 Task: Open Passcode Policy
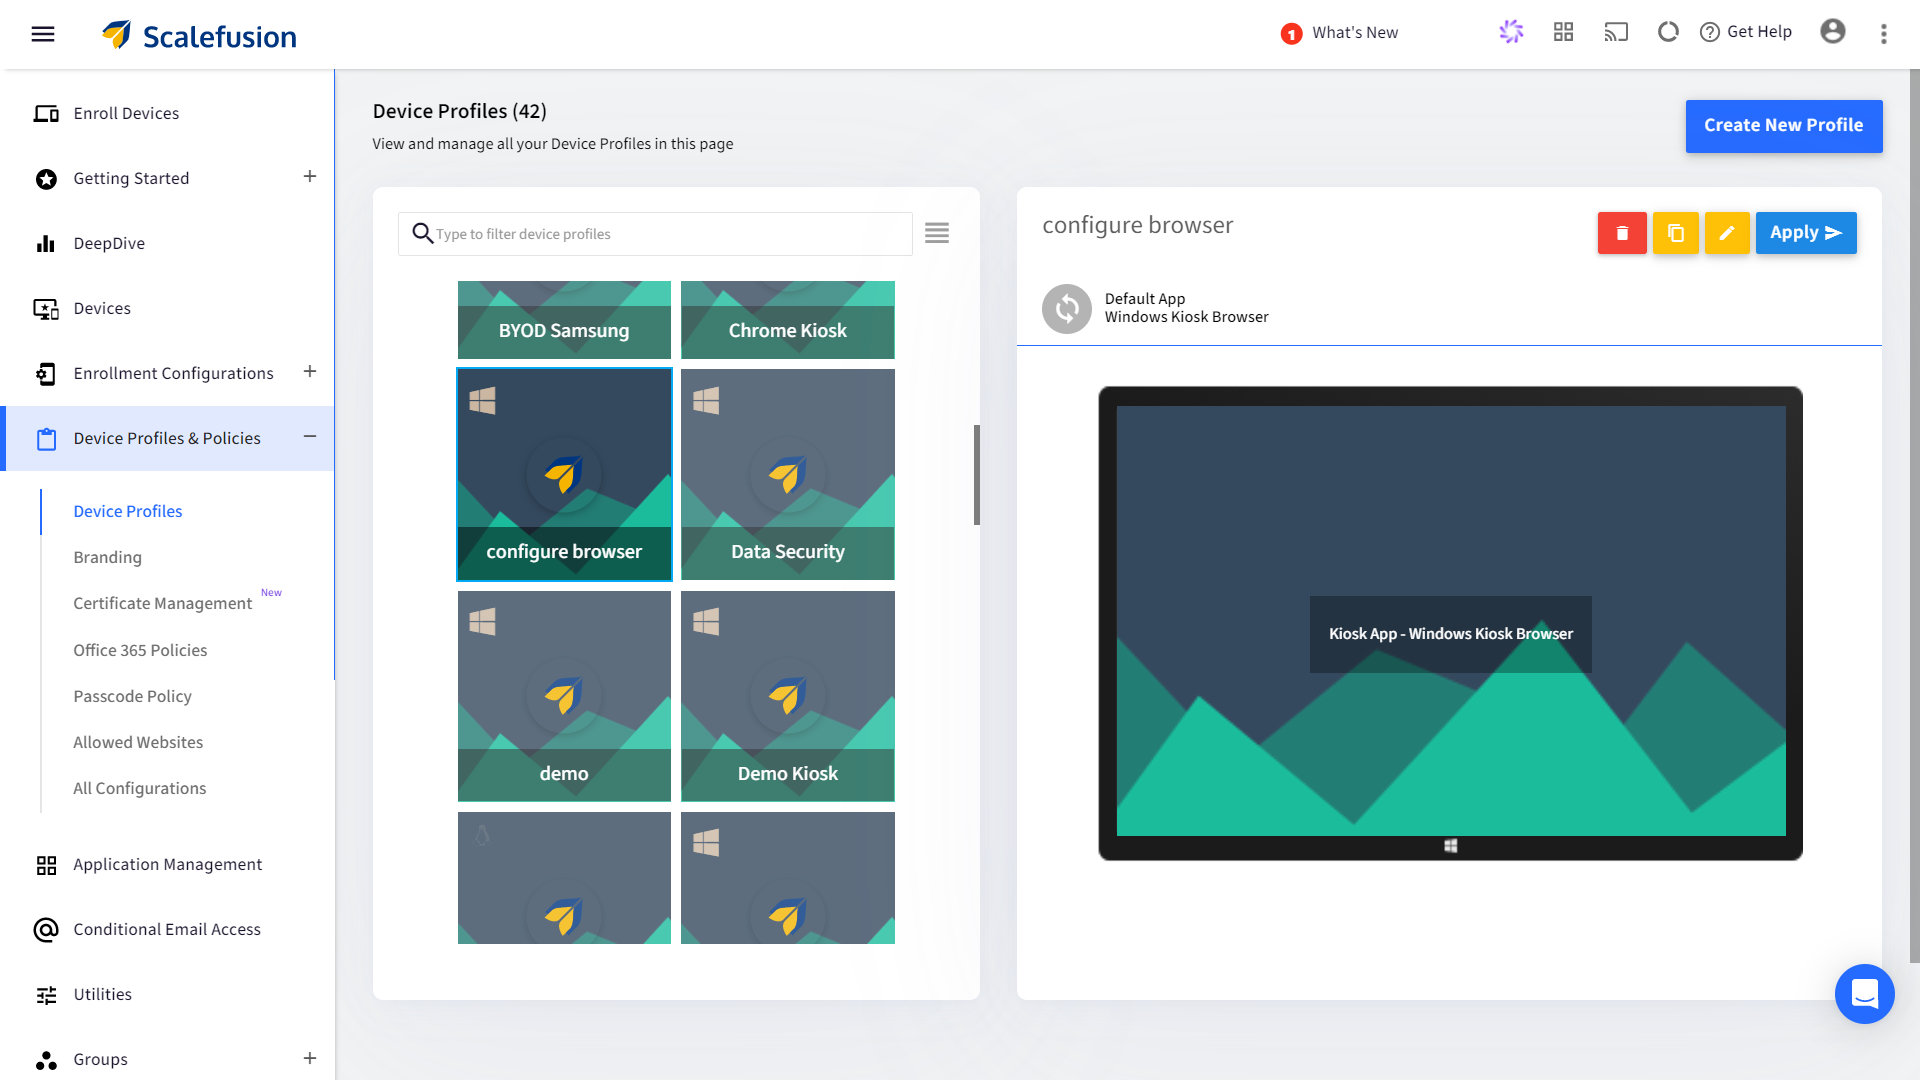(x=132, y=696)
